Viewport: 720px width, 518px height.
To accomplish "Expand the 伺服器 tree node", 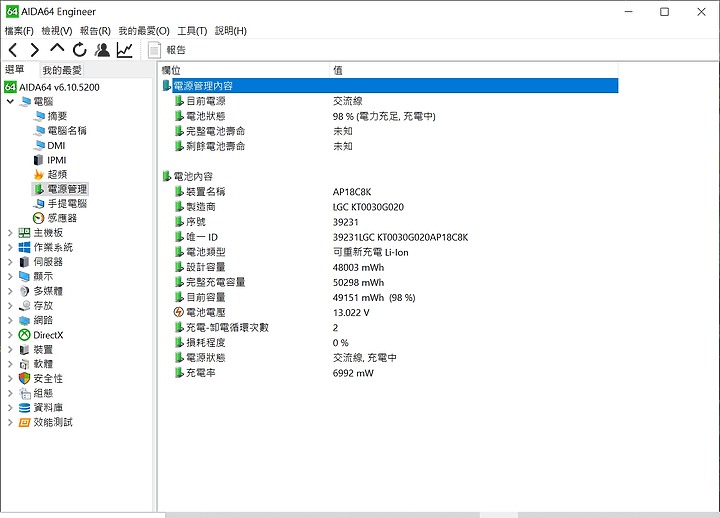I will [x=10, y=262].
